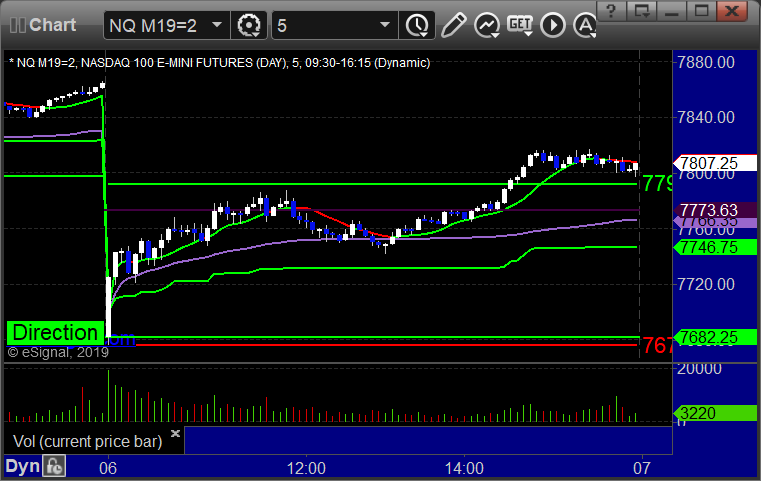Viewport: 761px width, 481px height.
Task: Minimize the chart window
Action: click(672, 11)
